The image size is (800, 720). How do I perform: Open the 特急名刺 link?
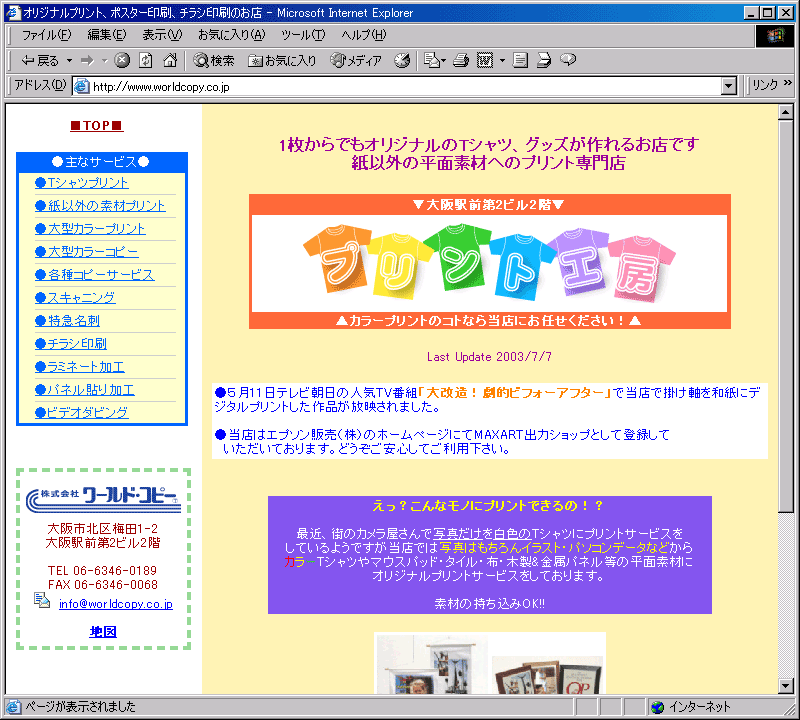tap(67, 320)
